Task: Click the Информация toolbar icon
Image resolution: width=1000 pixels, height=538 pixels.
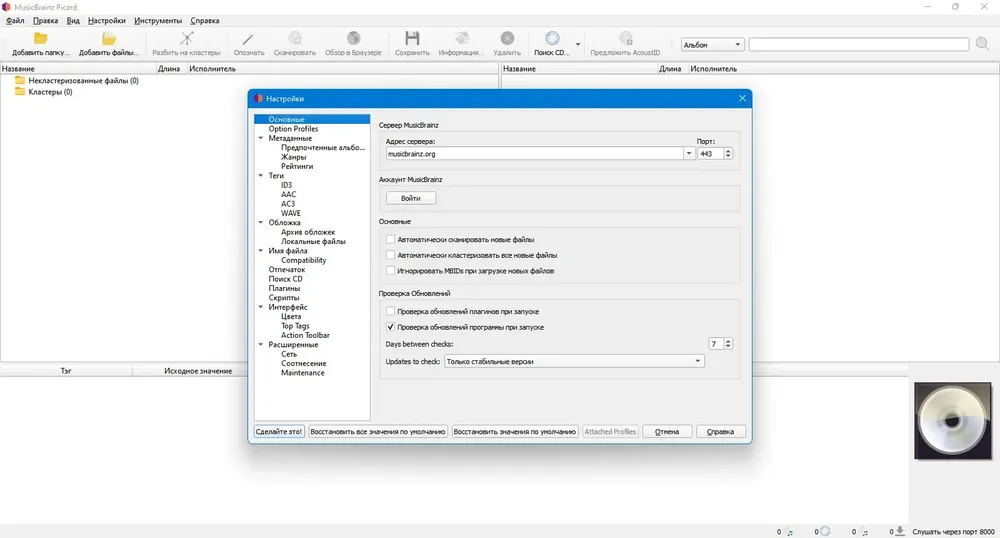Action: [x=461, y=39]
